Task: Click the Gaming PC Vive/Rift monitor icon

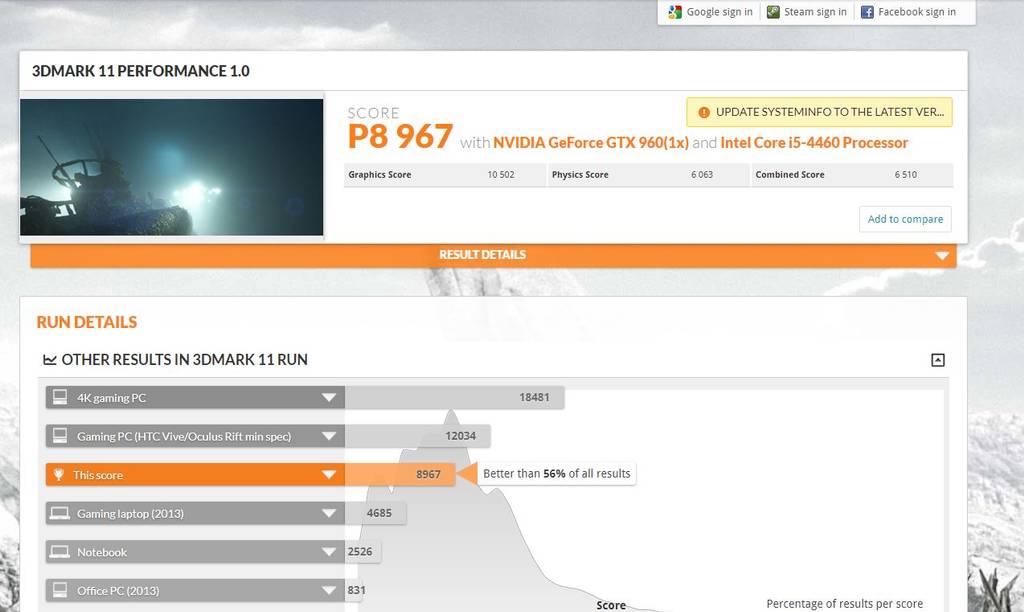Action: (x=59, y=436)
